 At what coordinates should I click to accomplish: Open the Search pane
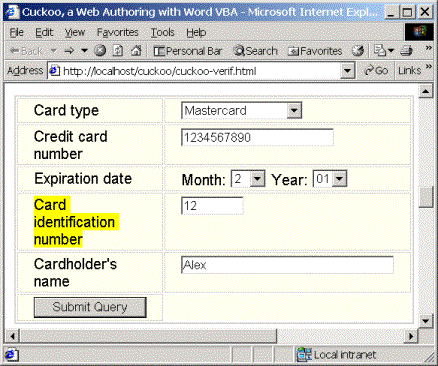point(255,51)
